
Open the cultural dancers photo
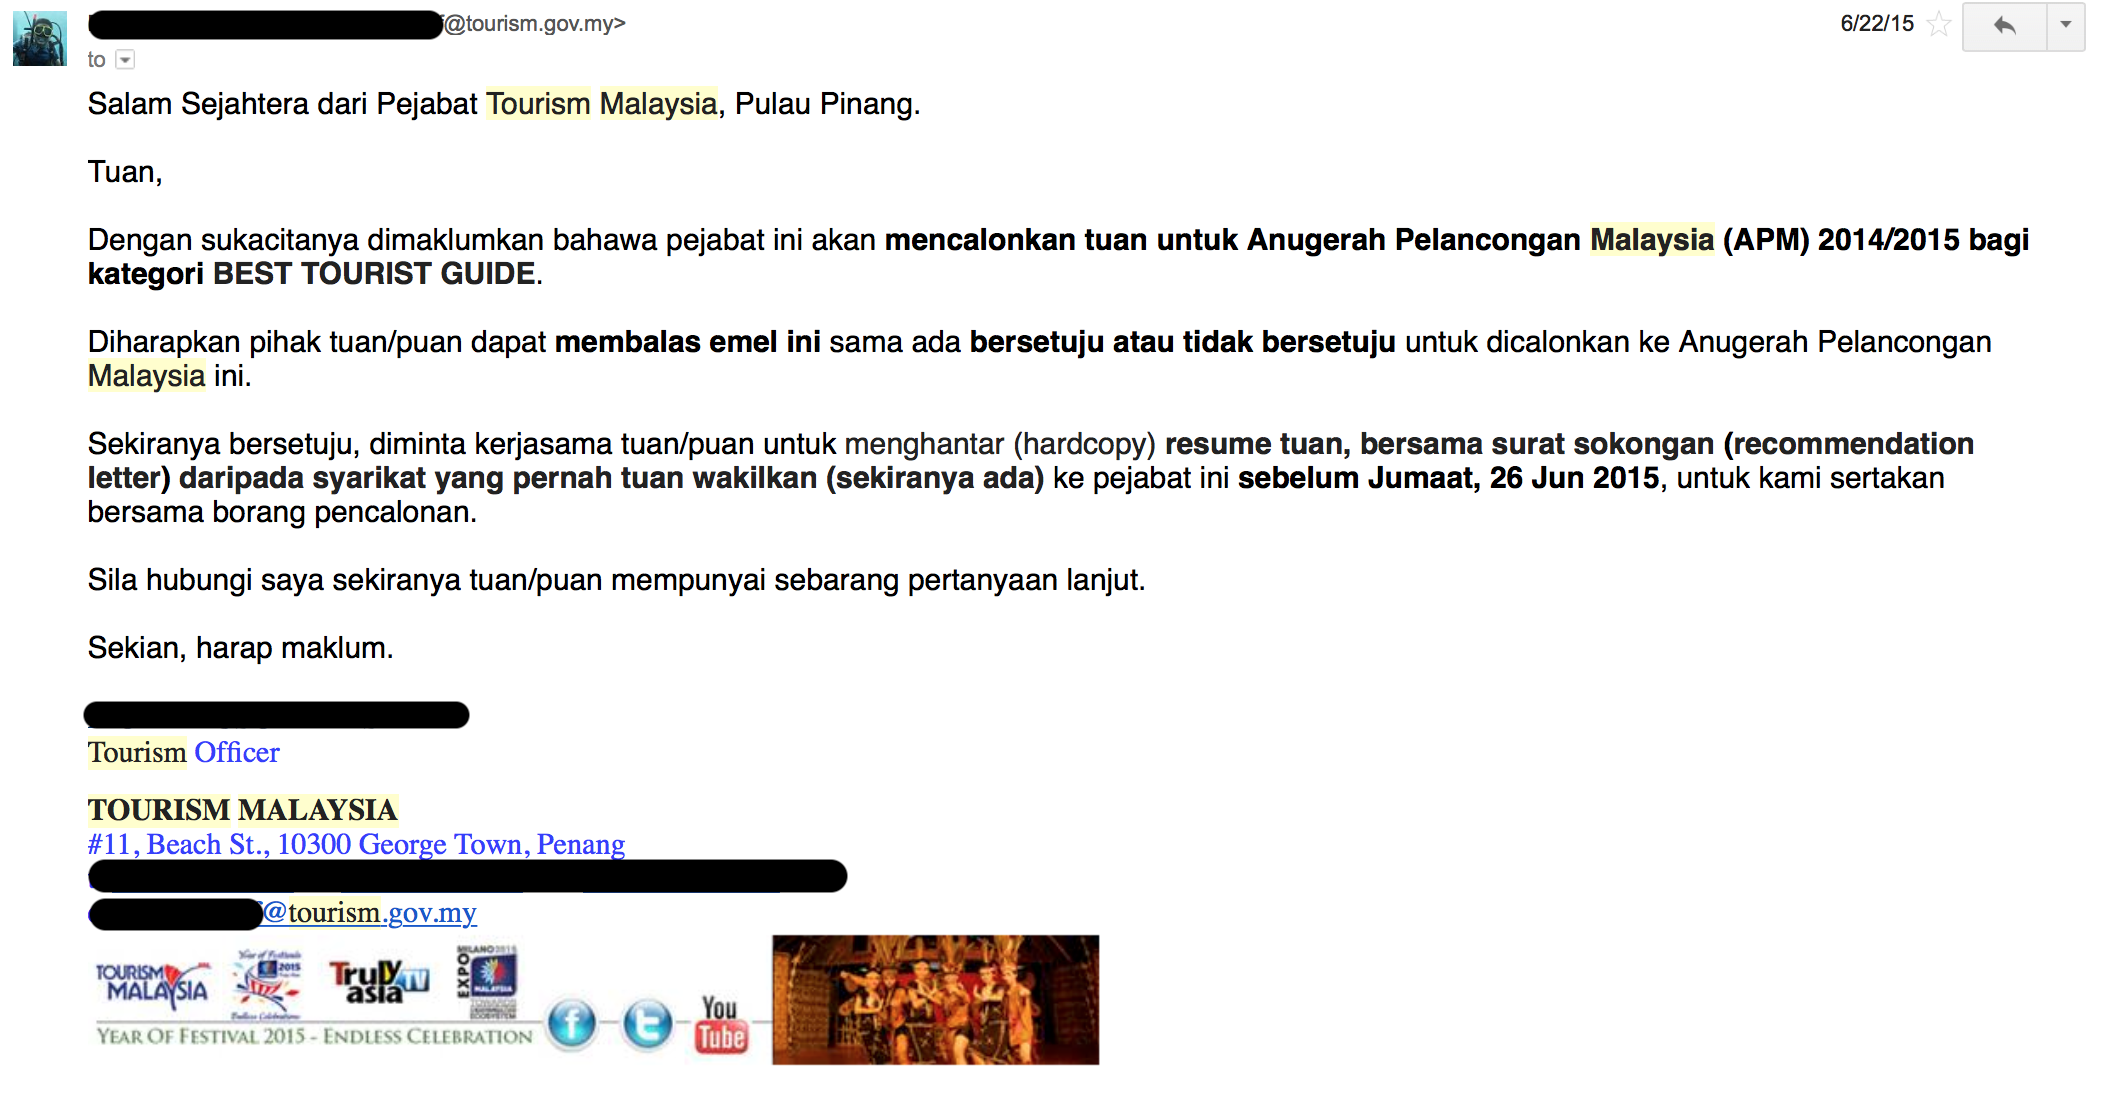pos(935,999)
